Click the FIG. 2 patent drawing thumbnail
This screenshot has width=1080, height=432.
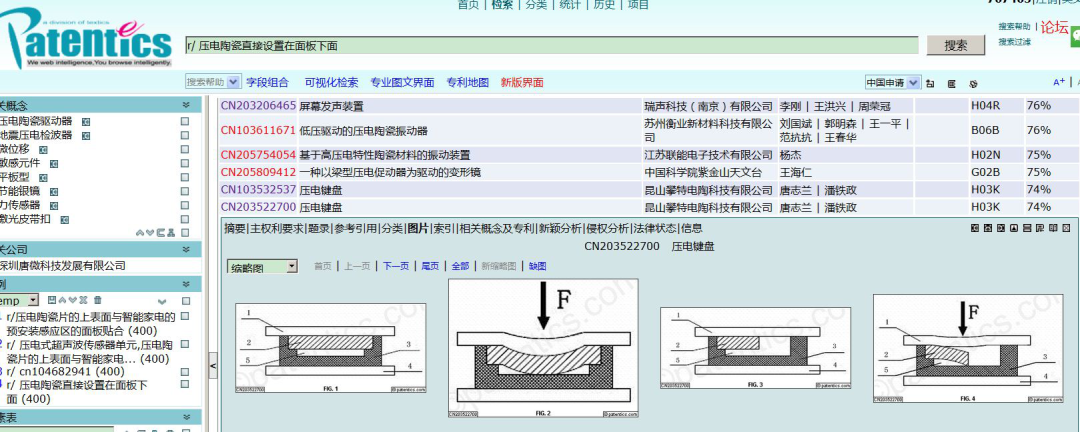(x=542, y=347)
